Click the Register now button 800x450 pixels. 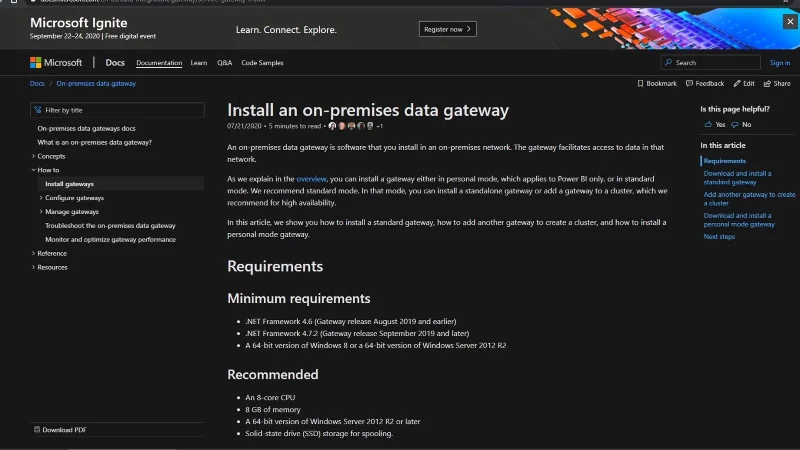(447, 29)
